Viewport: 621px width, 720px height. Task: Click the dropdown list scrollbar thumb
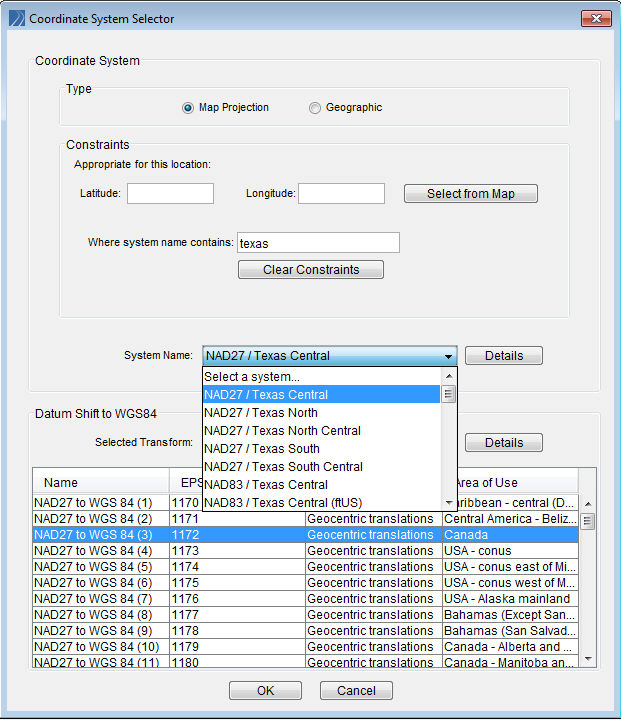[449, 394]
